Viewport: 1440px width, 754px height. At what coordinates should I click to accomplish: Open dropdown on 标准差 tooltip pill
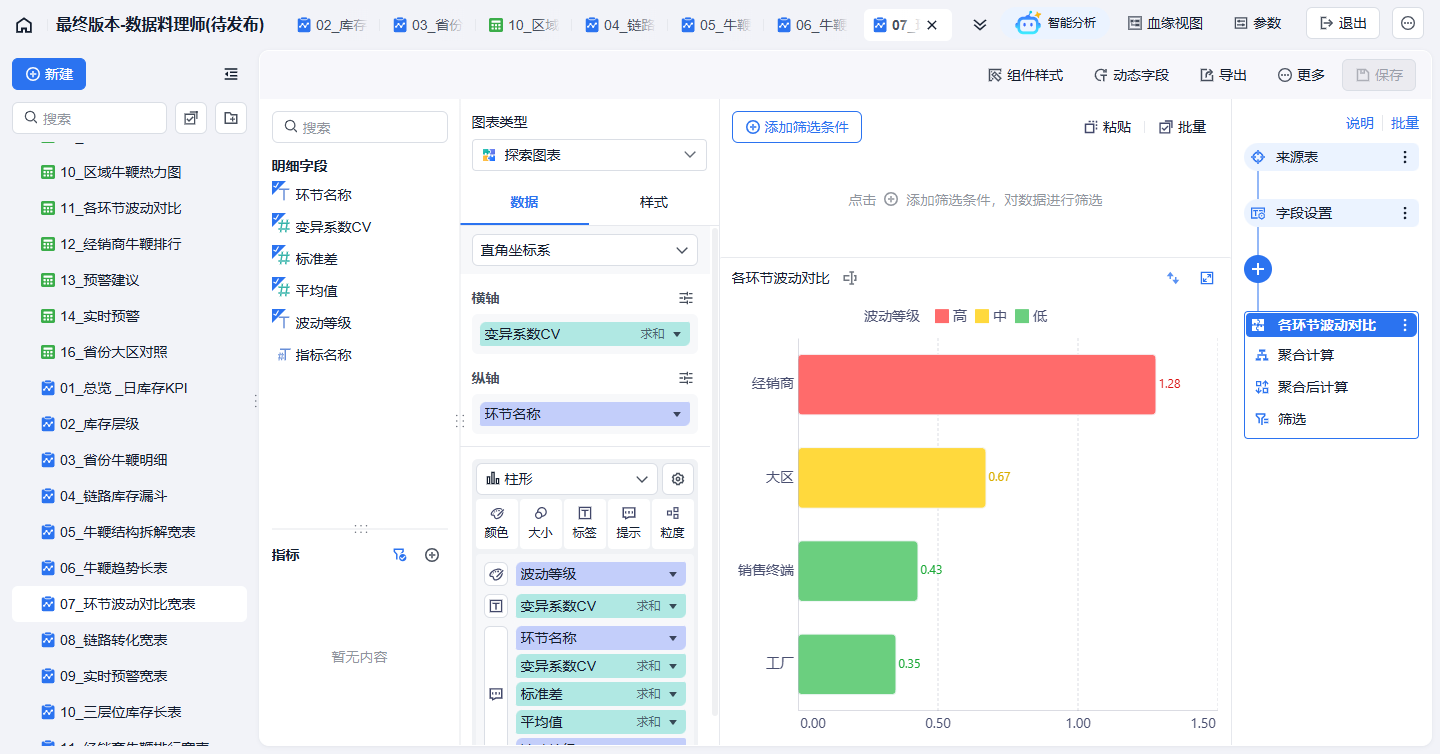click(674, 694)
